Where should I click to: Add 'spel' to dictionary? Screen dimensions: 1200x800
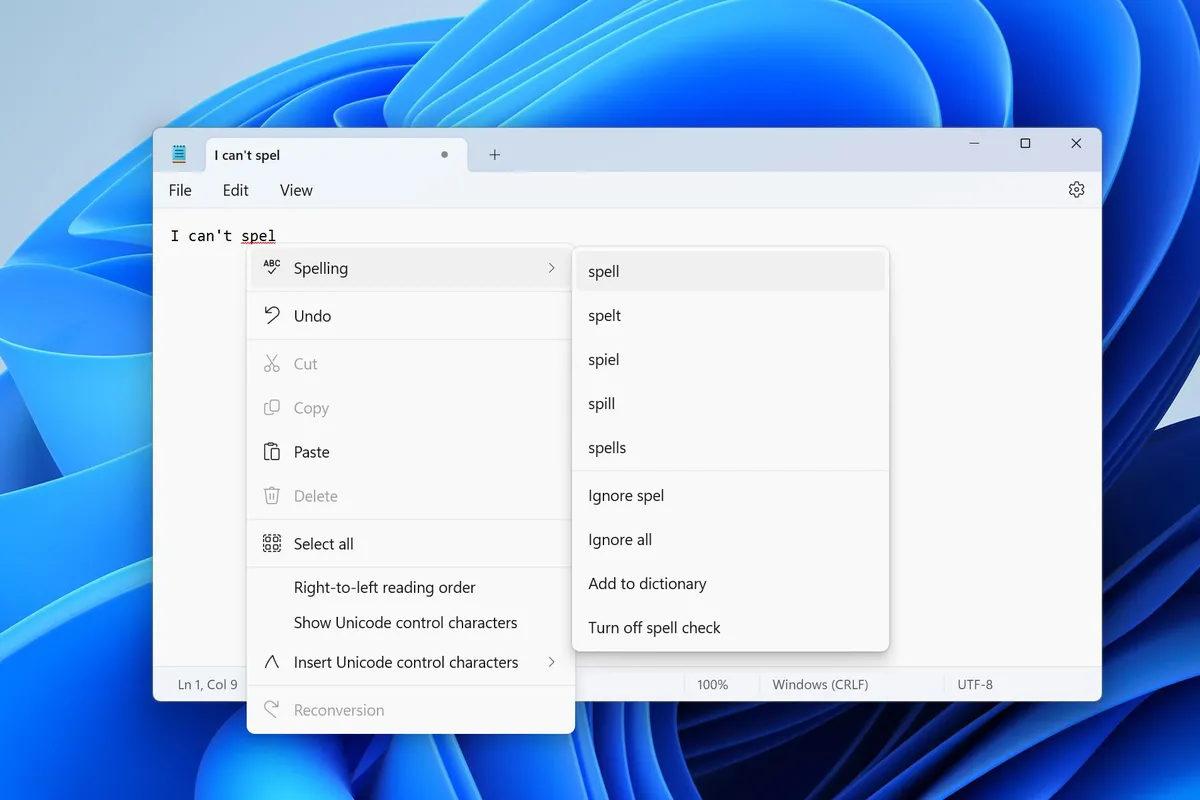(647, 583)
